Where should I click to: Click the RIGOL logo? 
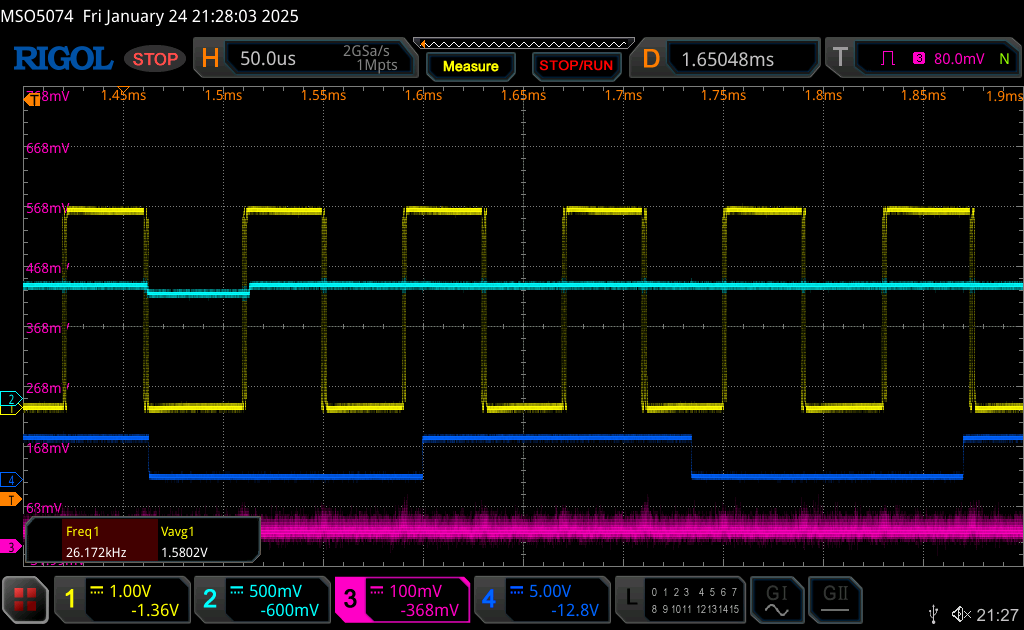point(62,59)
